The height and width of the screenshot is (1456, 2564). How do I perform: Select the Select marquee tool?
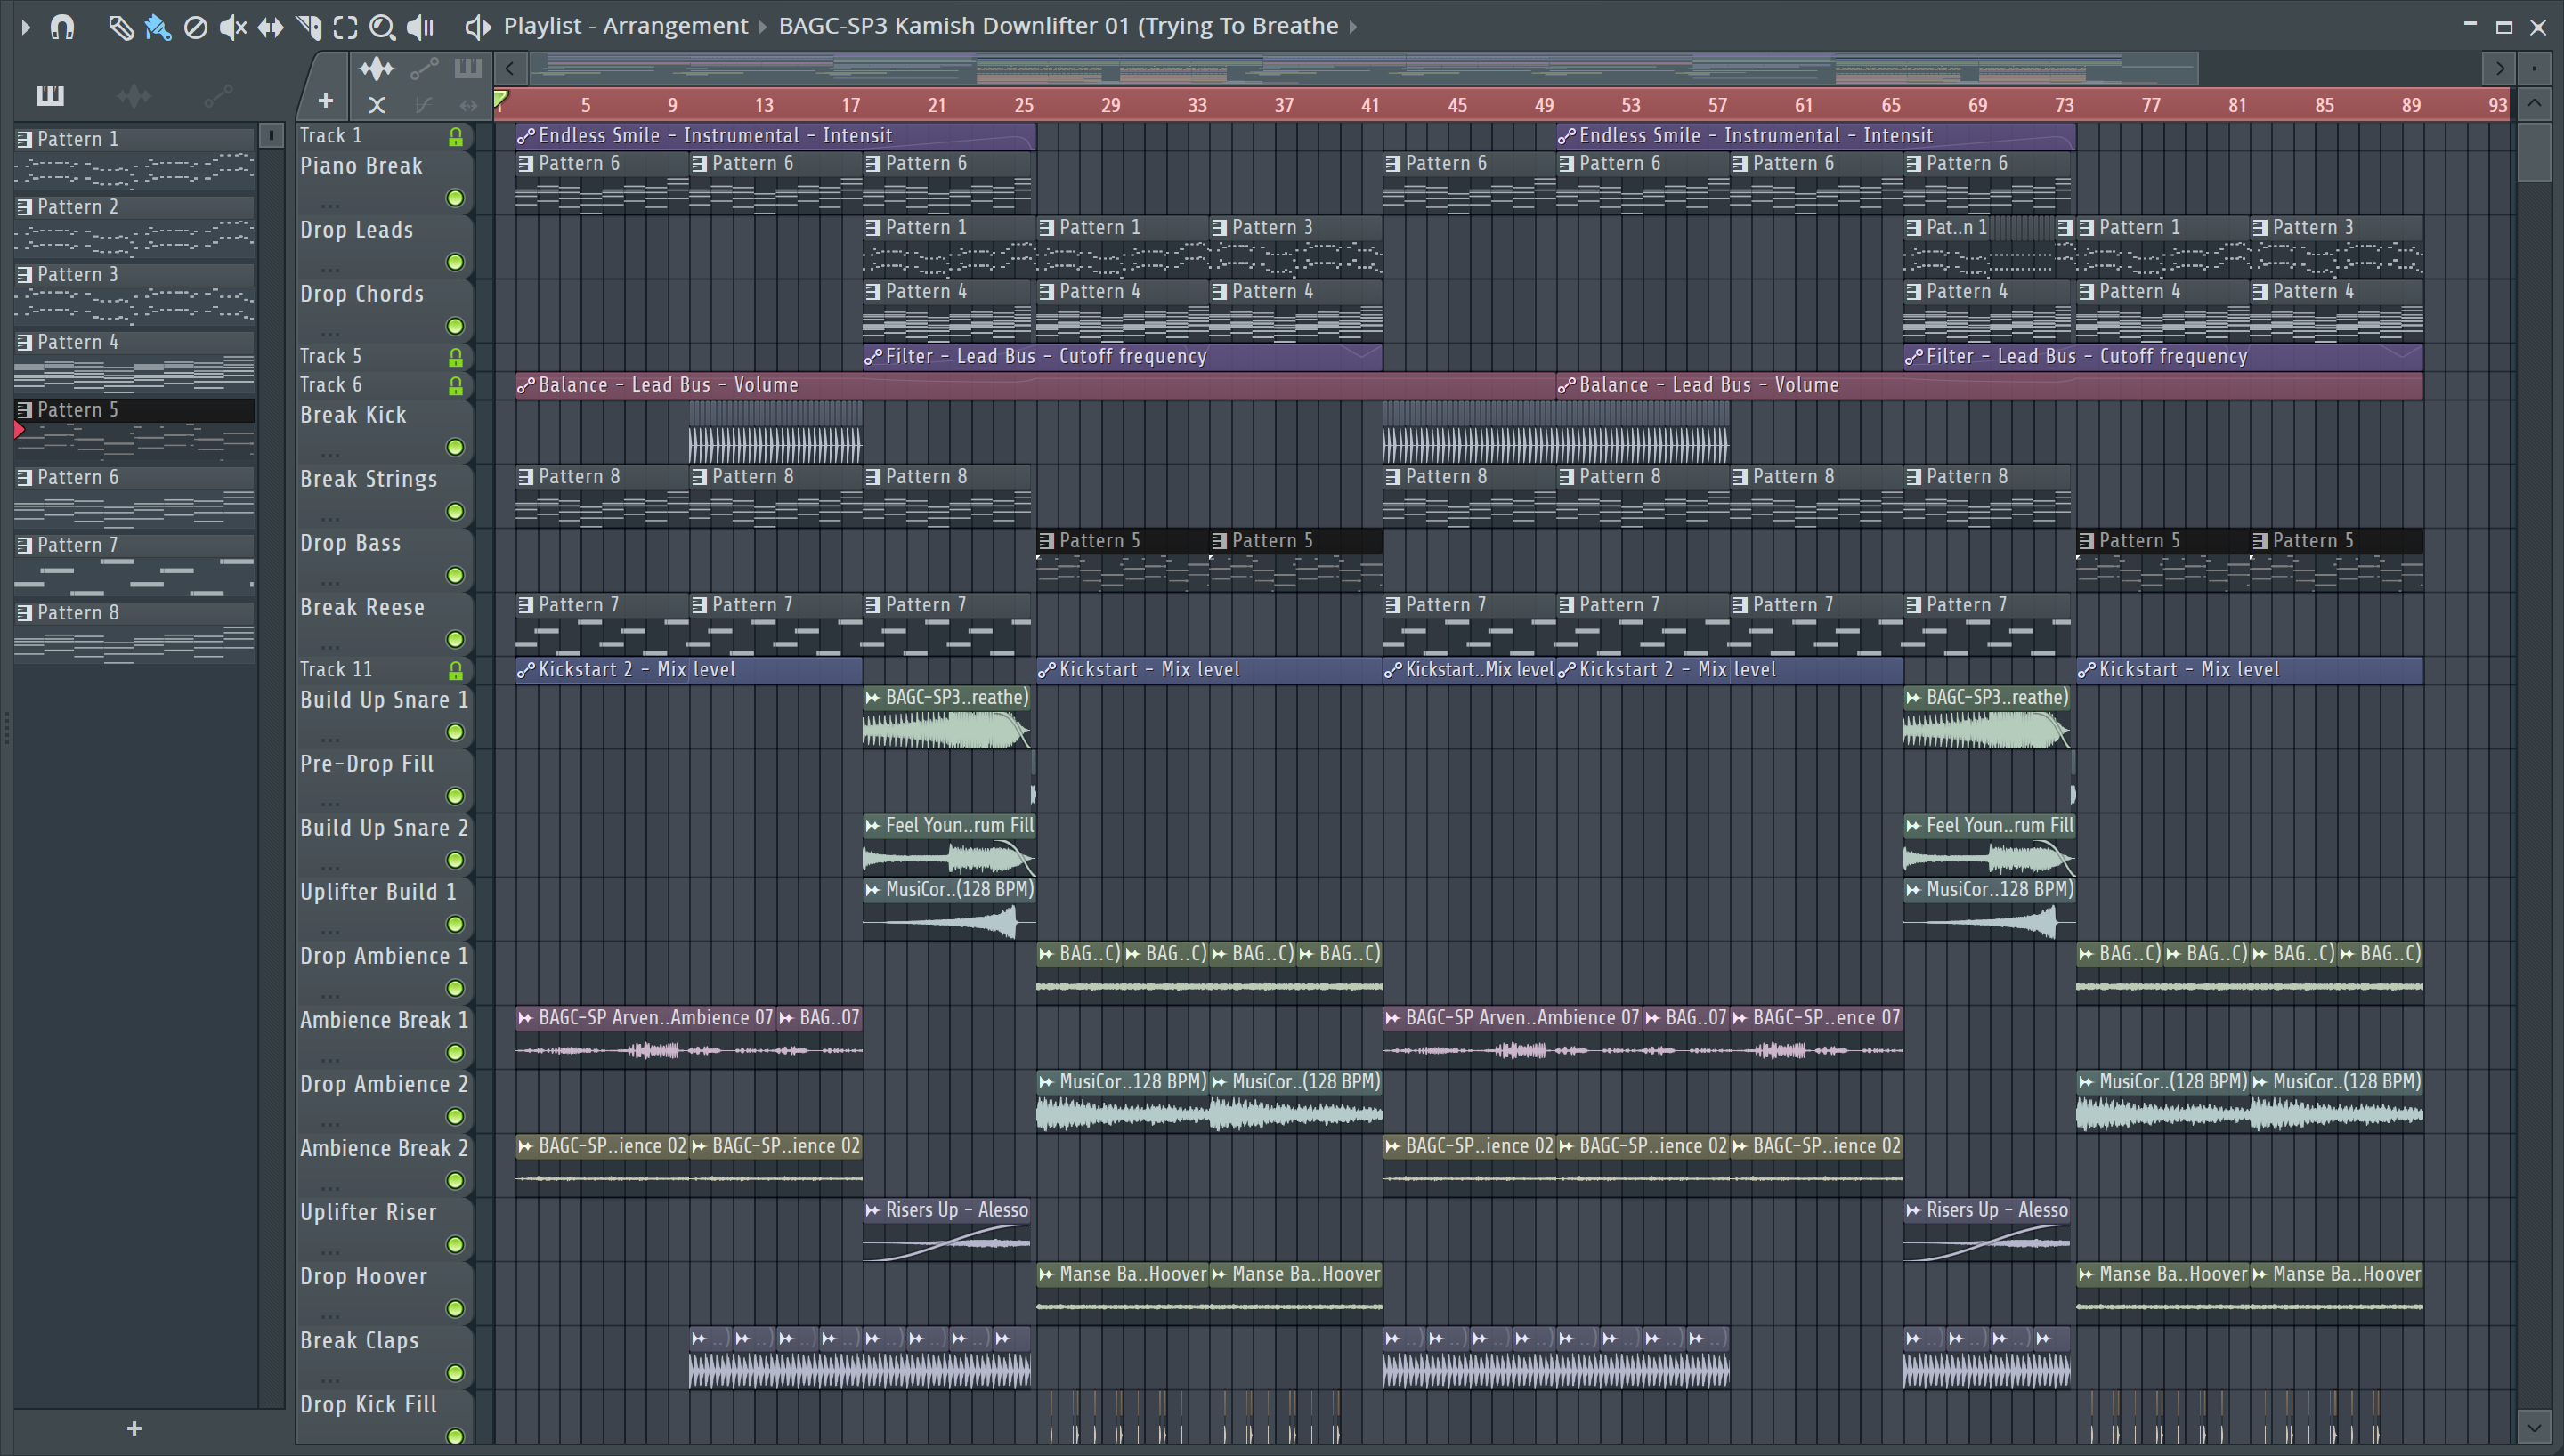point(345,27)
